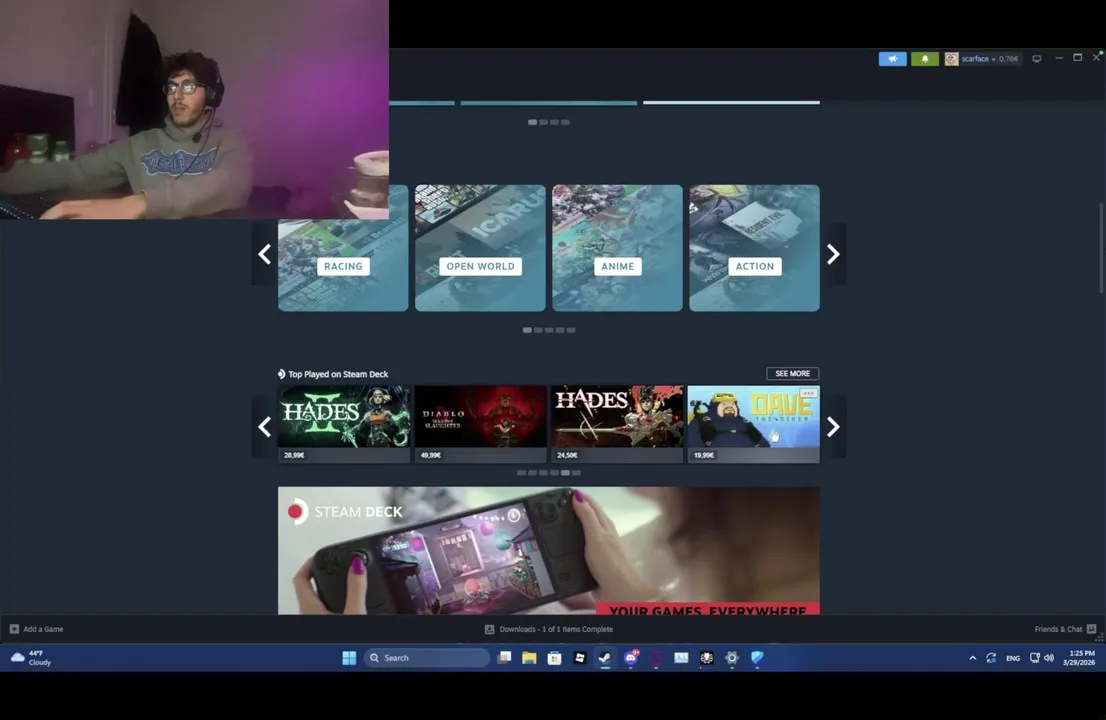Click the Add a Game plus icon

pyautogui.click(x=14, y=629)
